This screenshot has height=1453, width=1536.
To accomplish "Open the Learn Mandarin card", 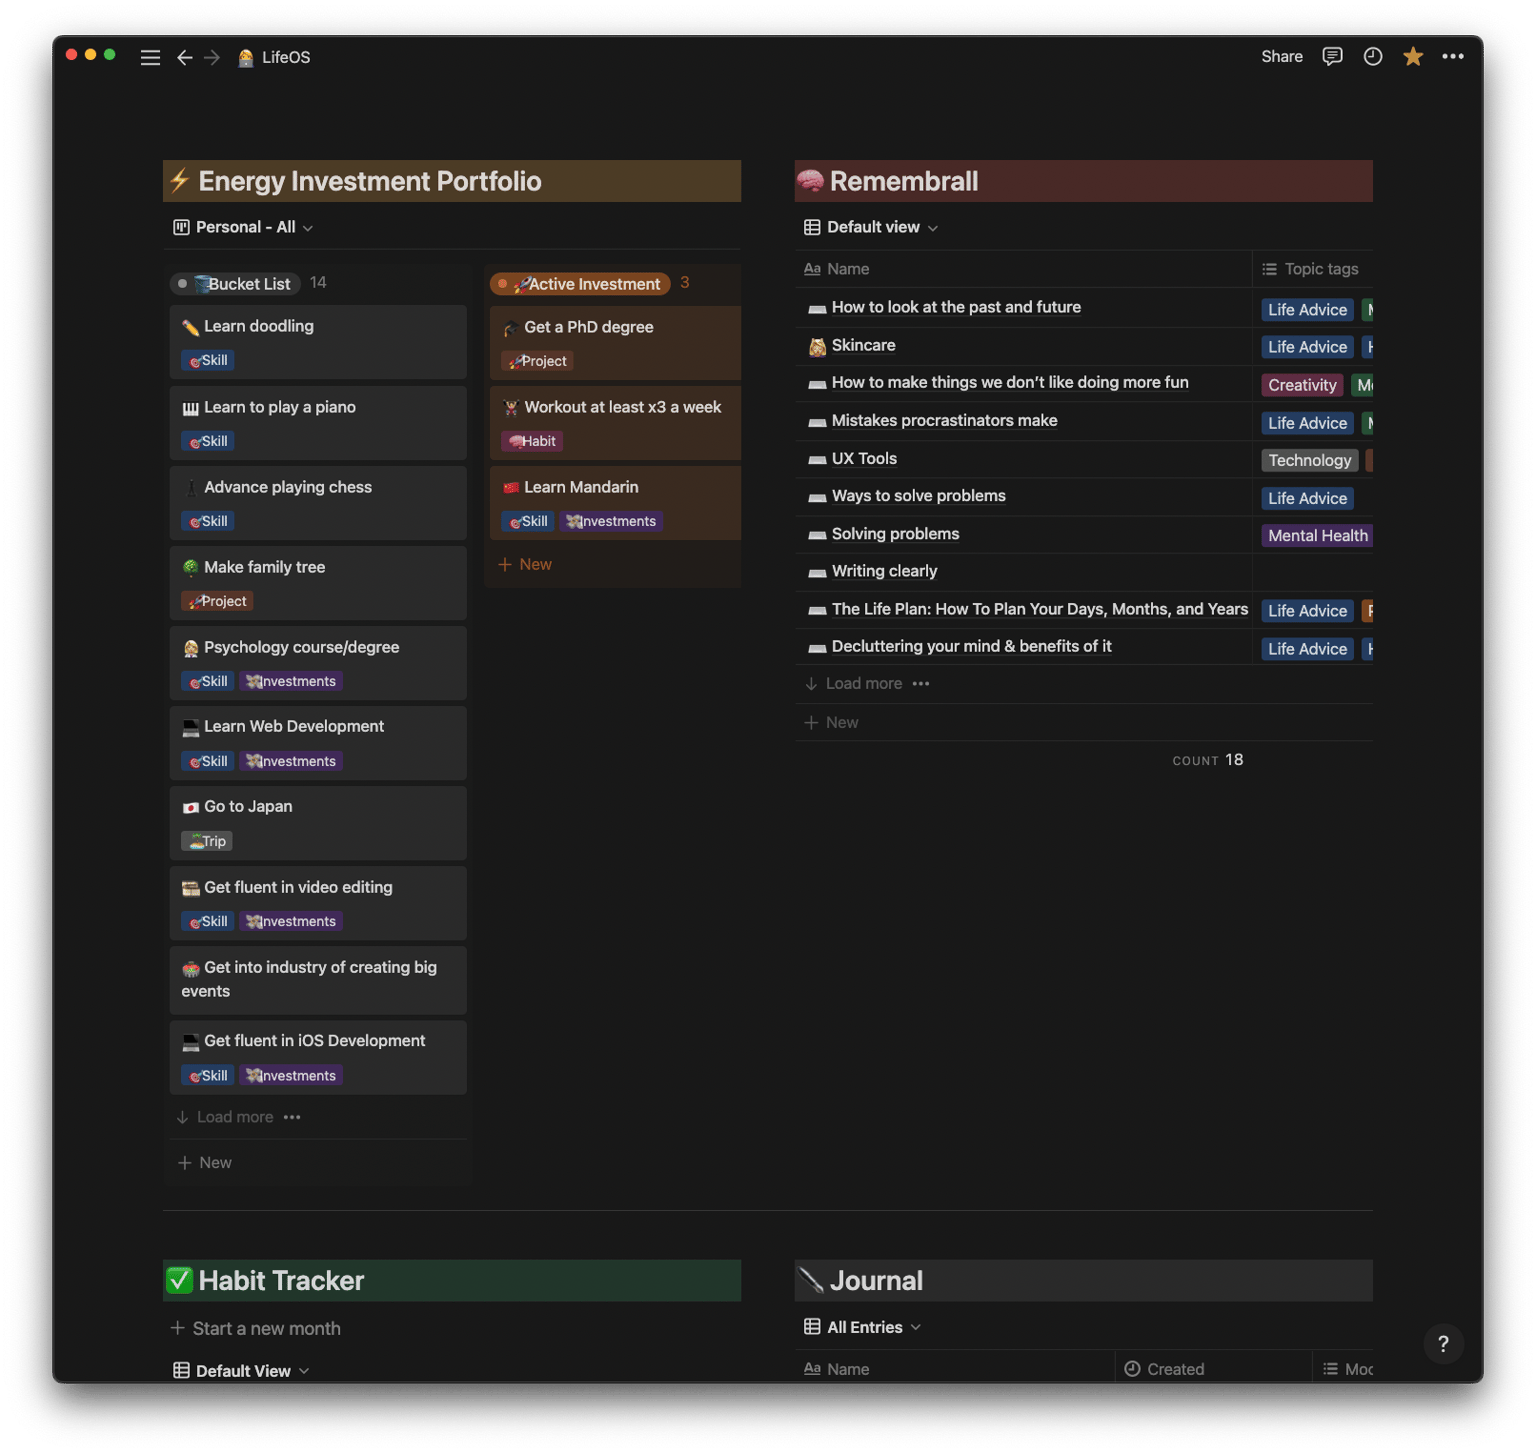I will click(615, 503).
